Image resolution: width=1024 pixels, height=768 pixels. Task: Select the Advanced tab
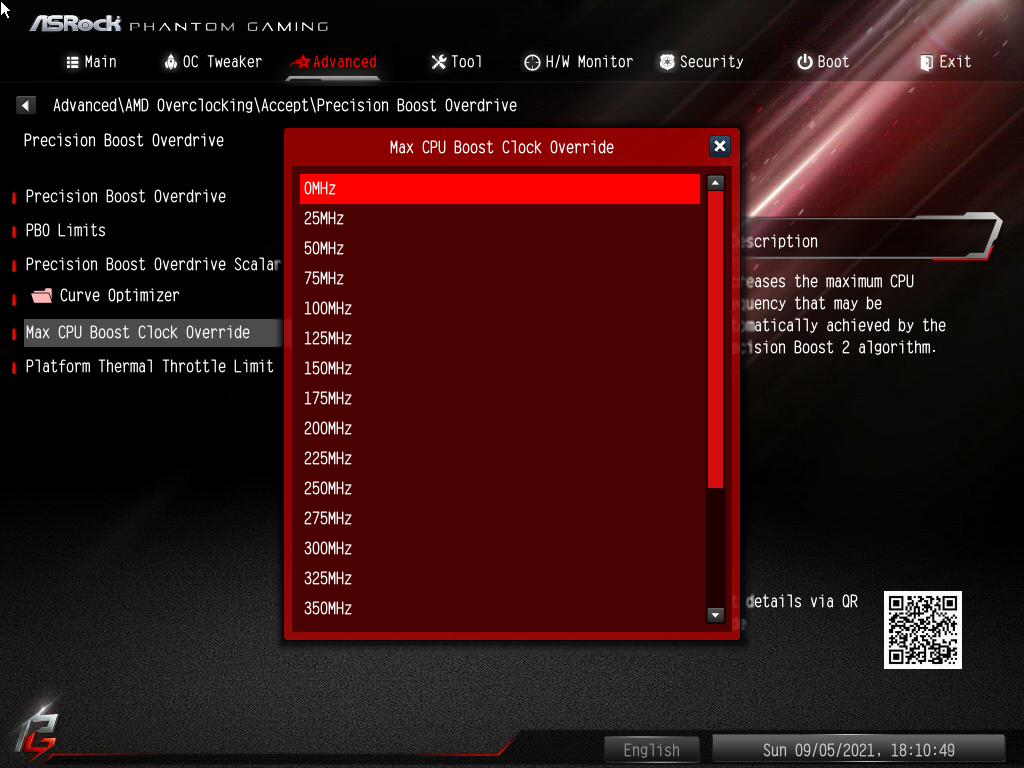[x=334, y=62]
